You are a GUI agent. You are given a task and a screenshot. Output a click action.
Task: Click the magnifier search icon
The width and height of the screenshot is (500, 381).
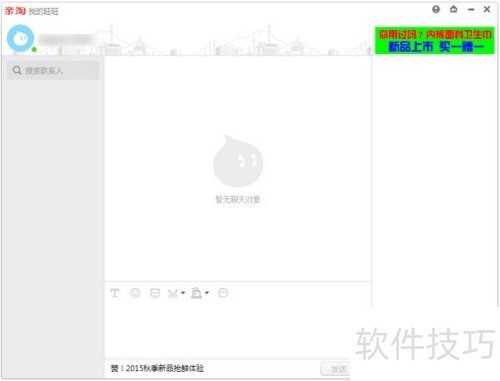pos(17,70)
